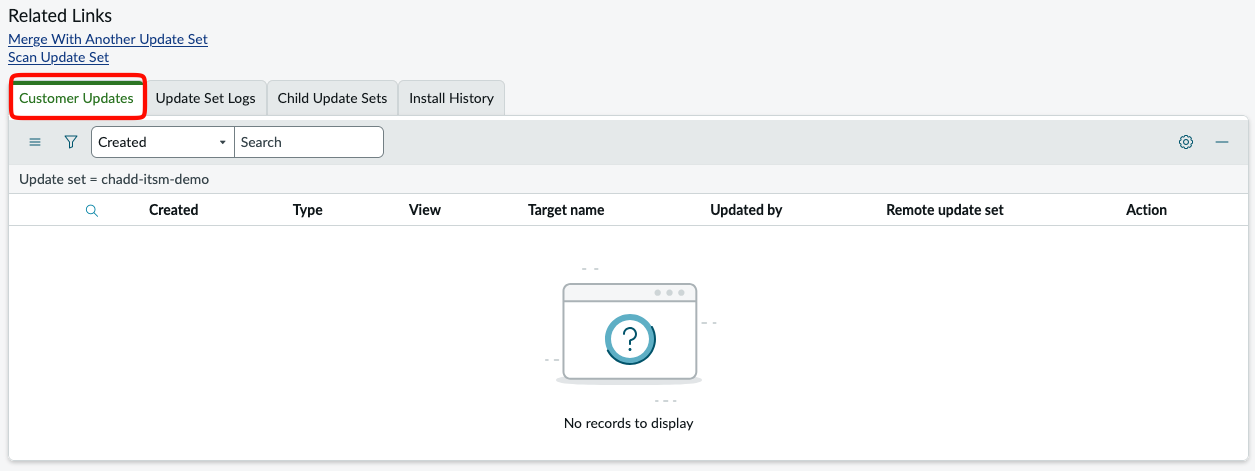The width and height of the screenshot is (1255, 471).
Task: Open the list controls hamburger menu
Action: coord(35,142)
